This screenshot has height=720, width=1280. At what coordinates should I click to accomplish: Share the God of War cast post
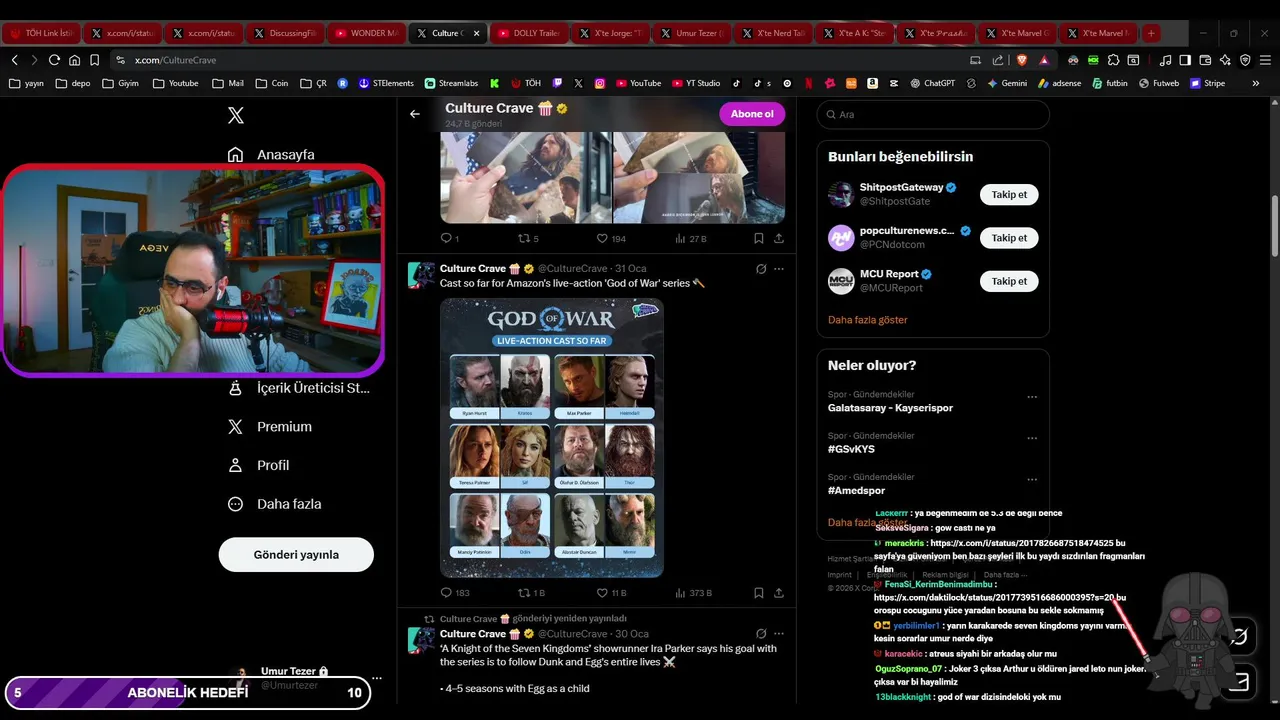[779, 593]
